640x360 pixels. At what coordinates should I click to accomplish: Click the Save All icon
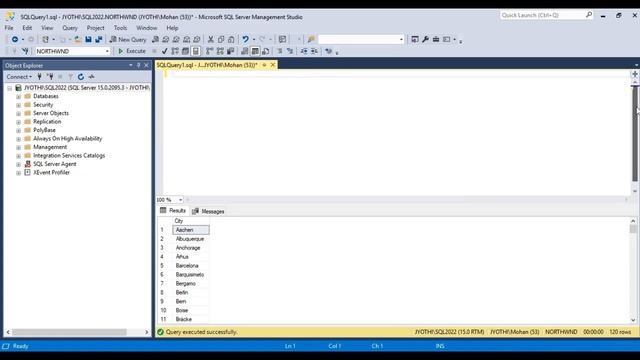99,40
